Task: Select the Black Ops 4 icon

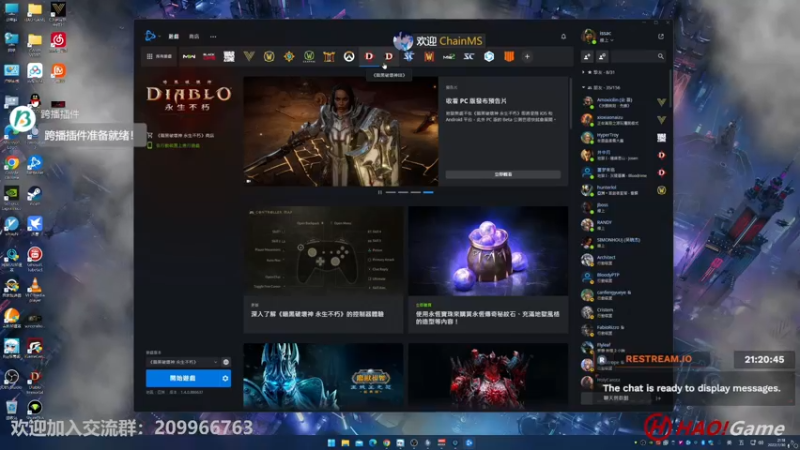Action: pos(509,57)
